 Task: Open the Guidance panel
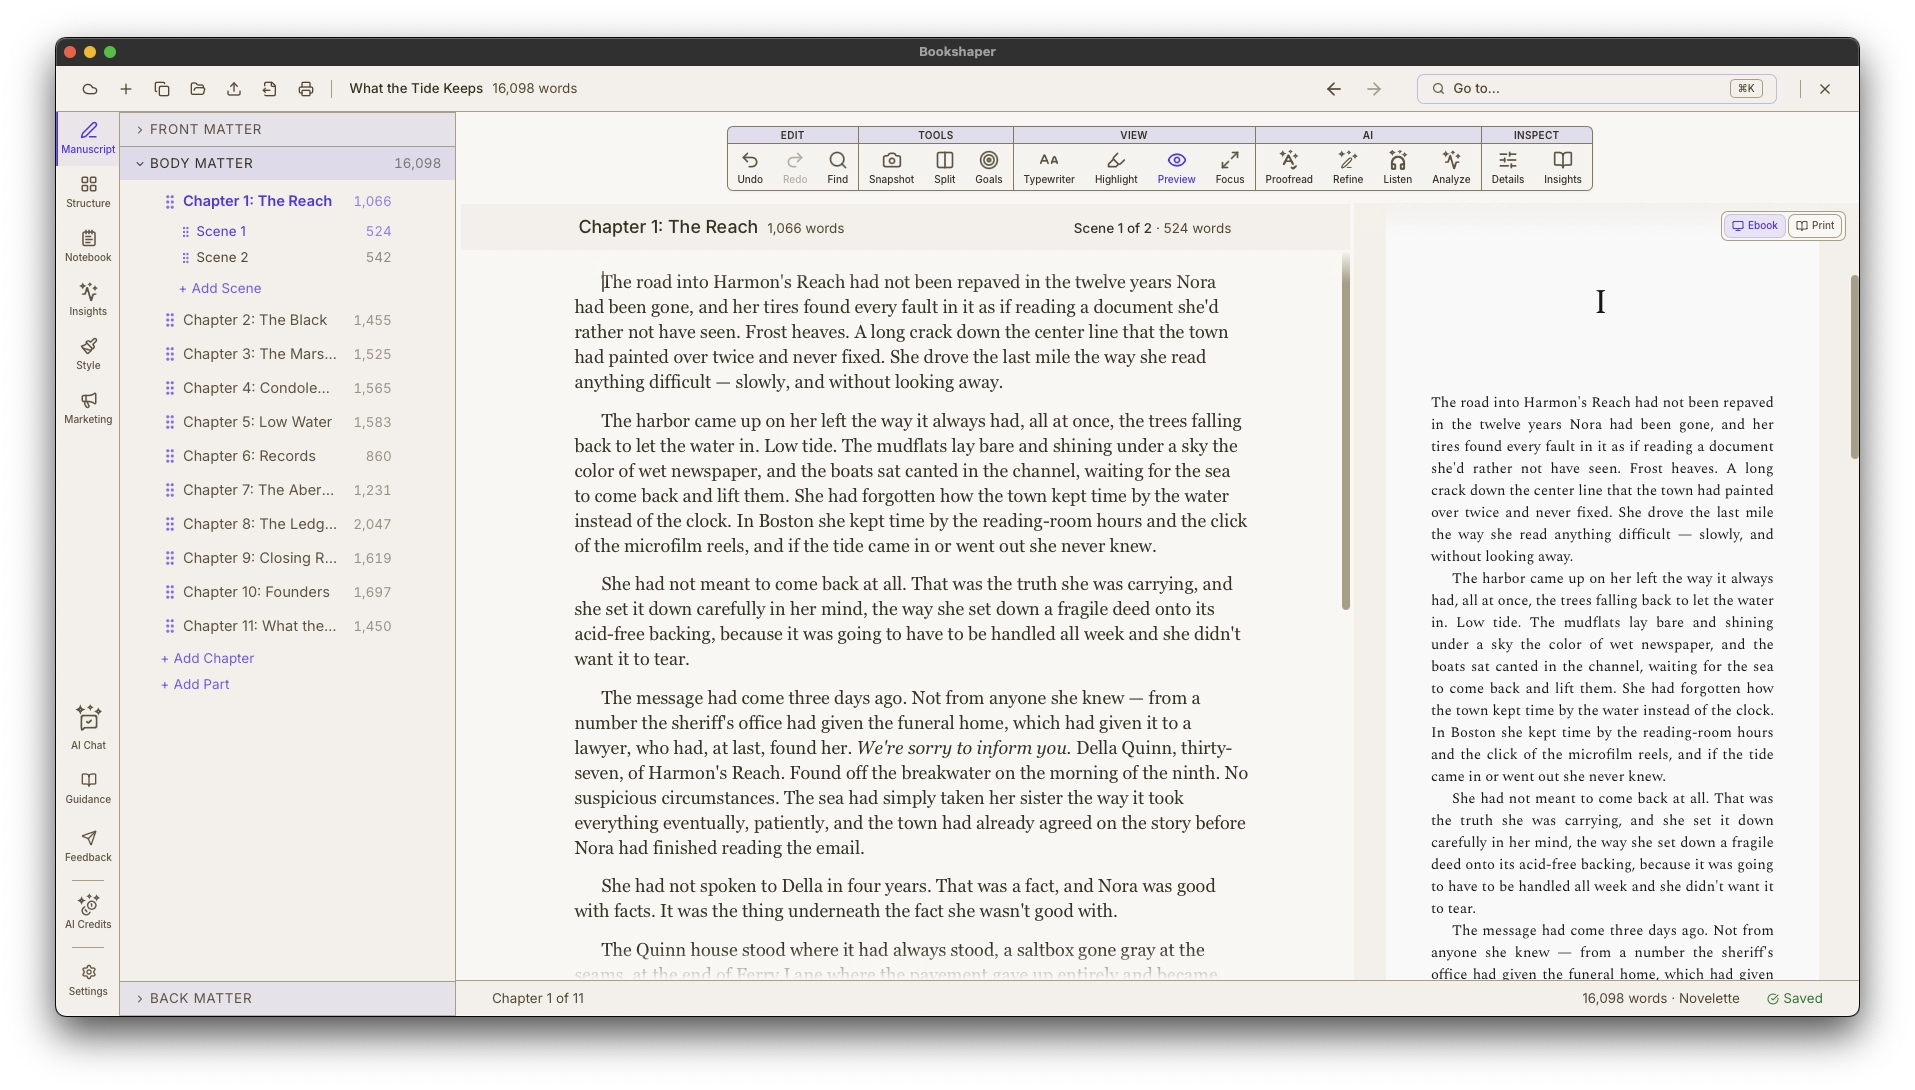[x=88, y=788]
